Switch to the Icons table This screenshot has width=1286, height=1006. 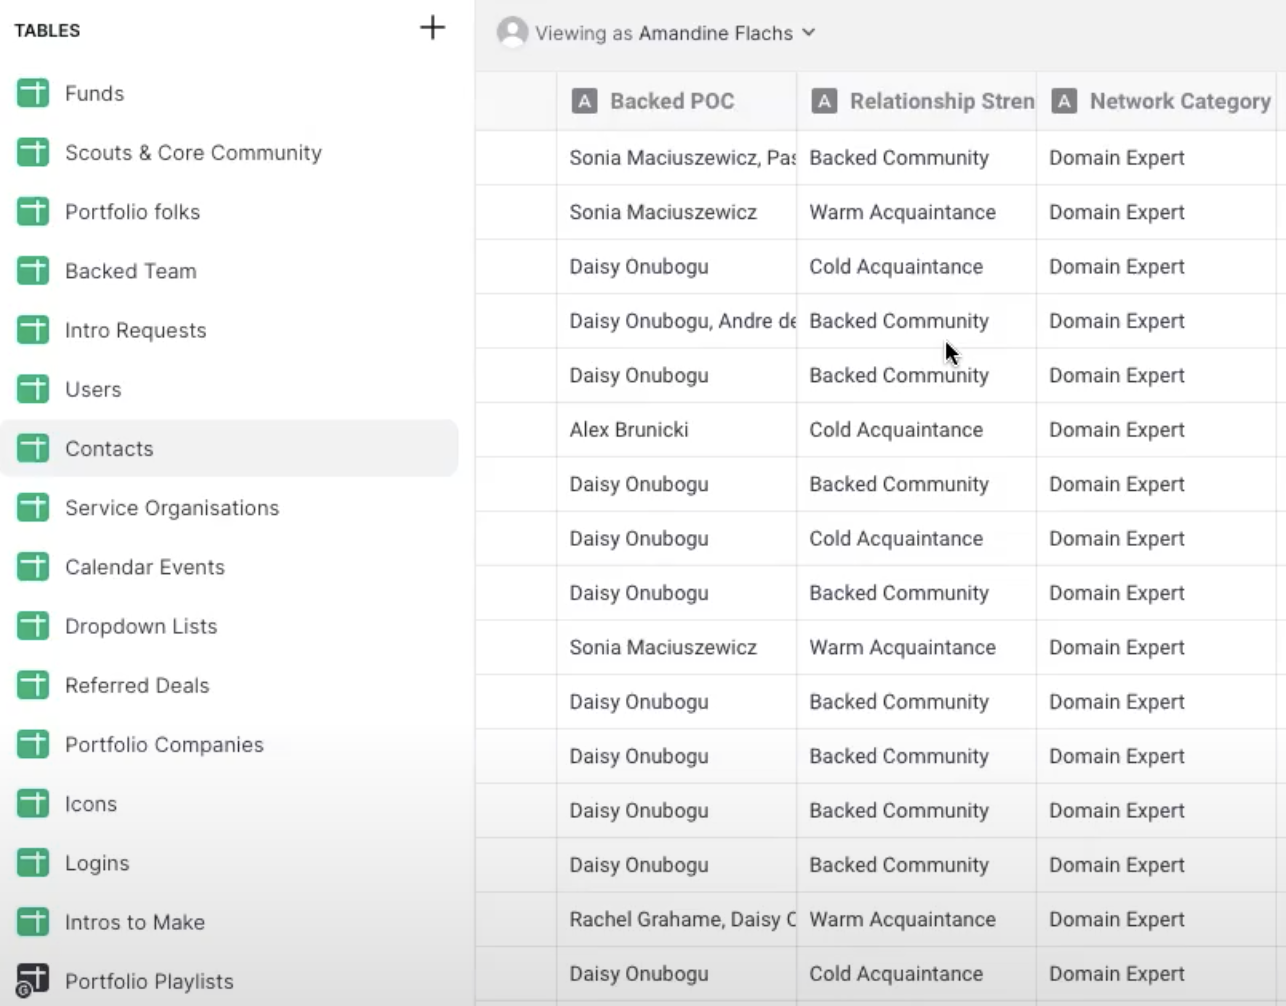tap(91, 803)
